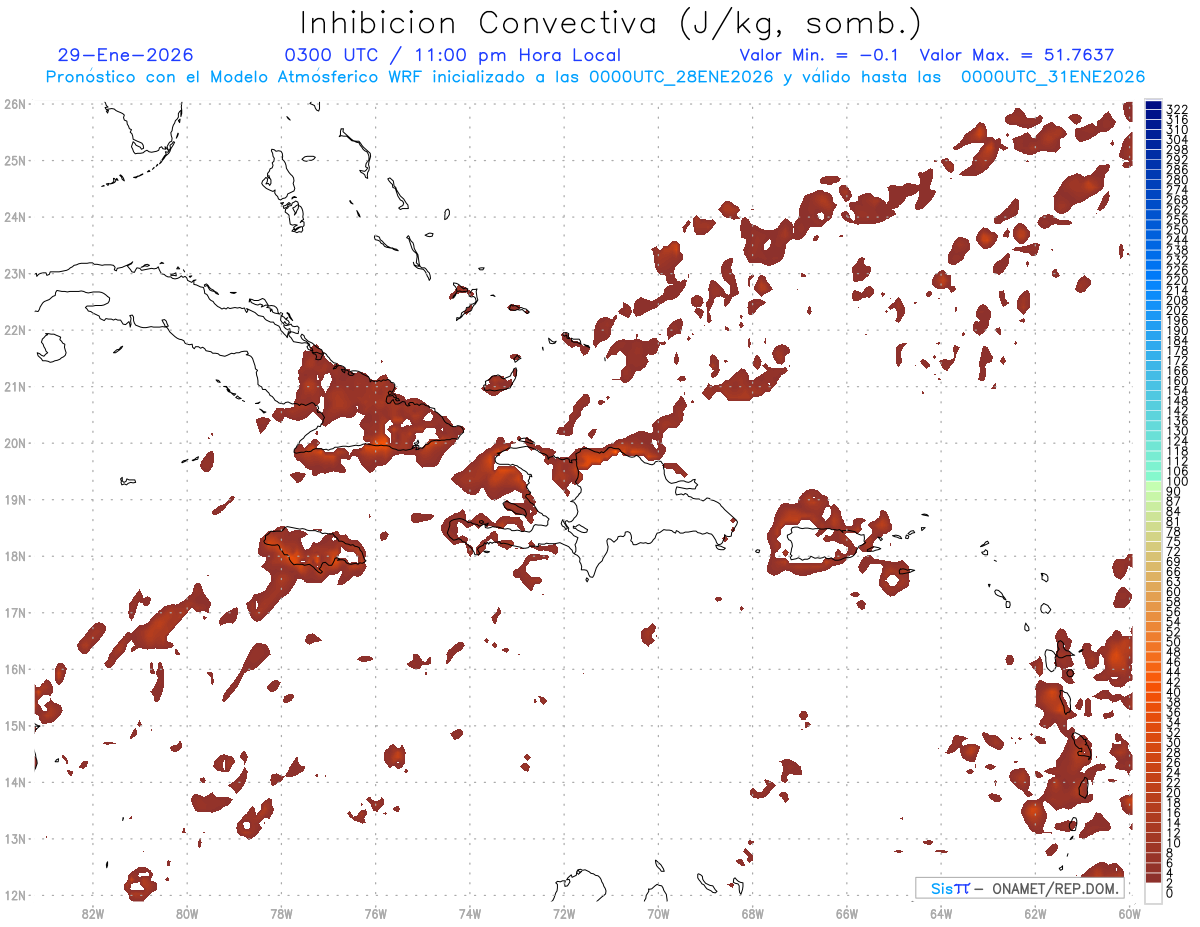This screenshot has height=927, width=1200.
Task: Click the colorbar value label '124'
Action: (1177, 441)
